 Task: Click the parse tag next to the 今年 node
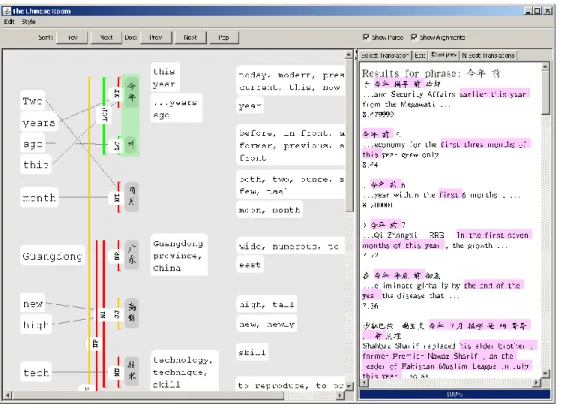[x=116, y=94]
